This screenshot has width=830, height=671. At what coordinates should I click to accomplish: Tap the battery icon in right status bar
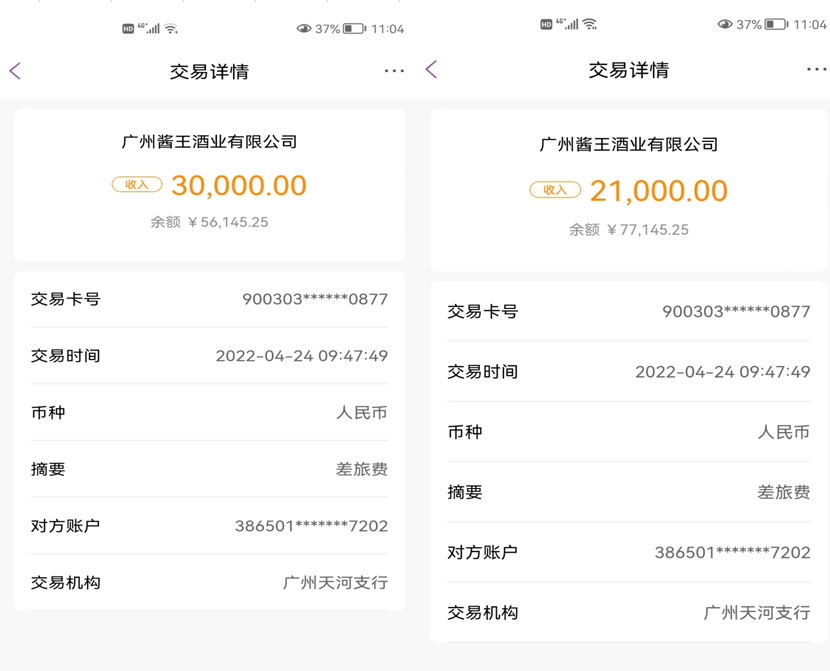click(776, 24)
